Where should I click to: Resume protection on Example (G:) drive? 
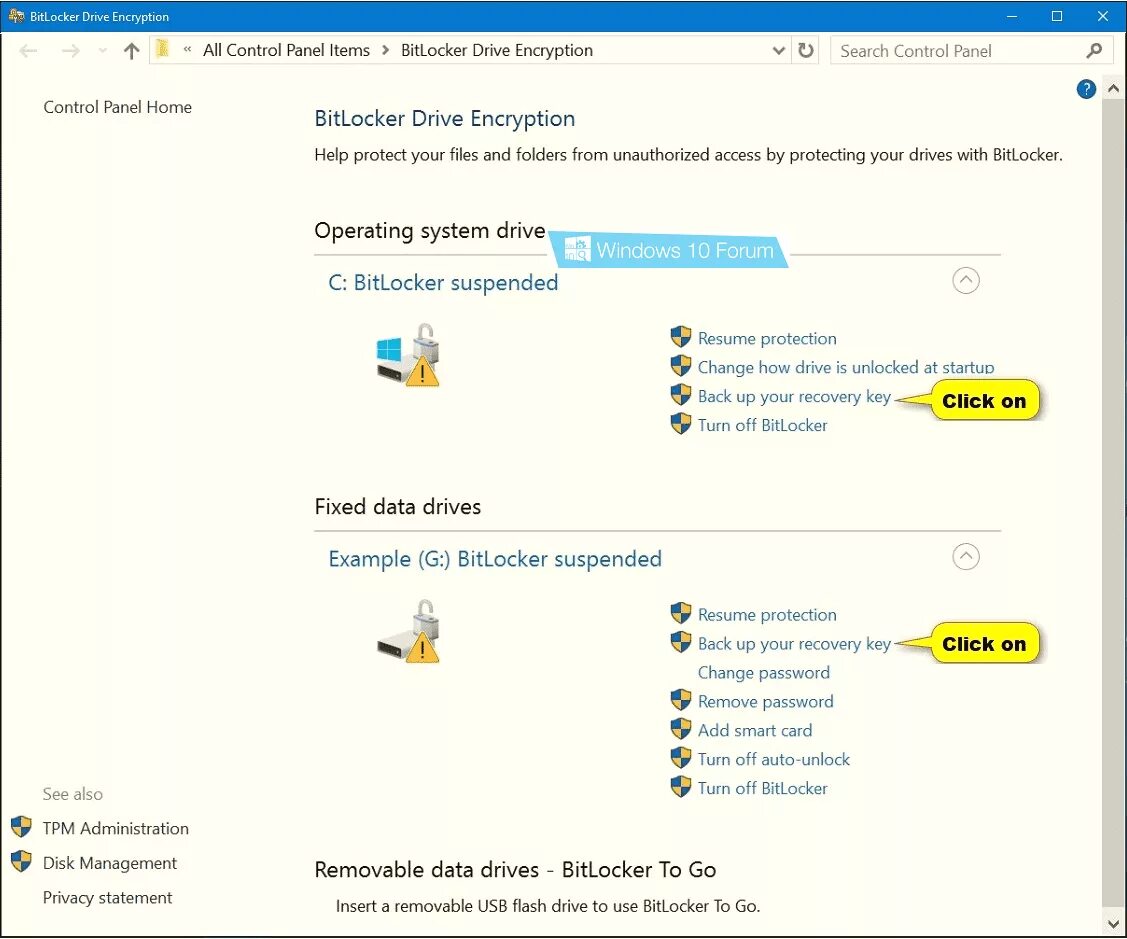767,615
